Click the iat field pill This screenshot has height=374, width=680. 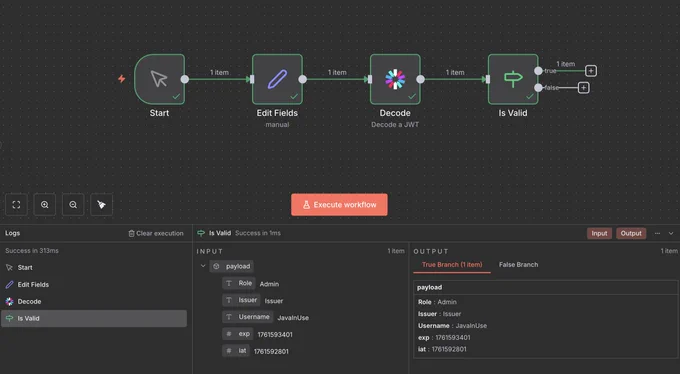236,351
